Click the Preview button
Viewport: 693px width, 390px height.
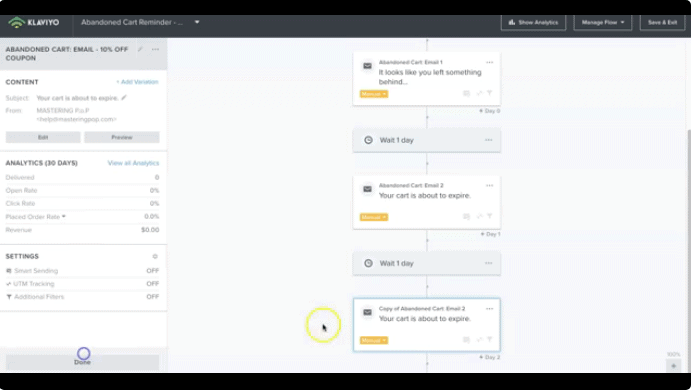click(122, 137)
